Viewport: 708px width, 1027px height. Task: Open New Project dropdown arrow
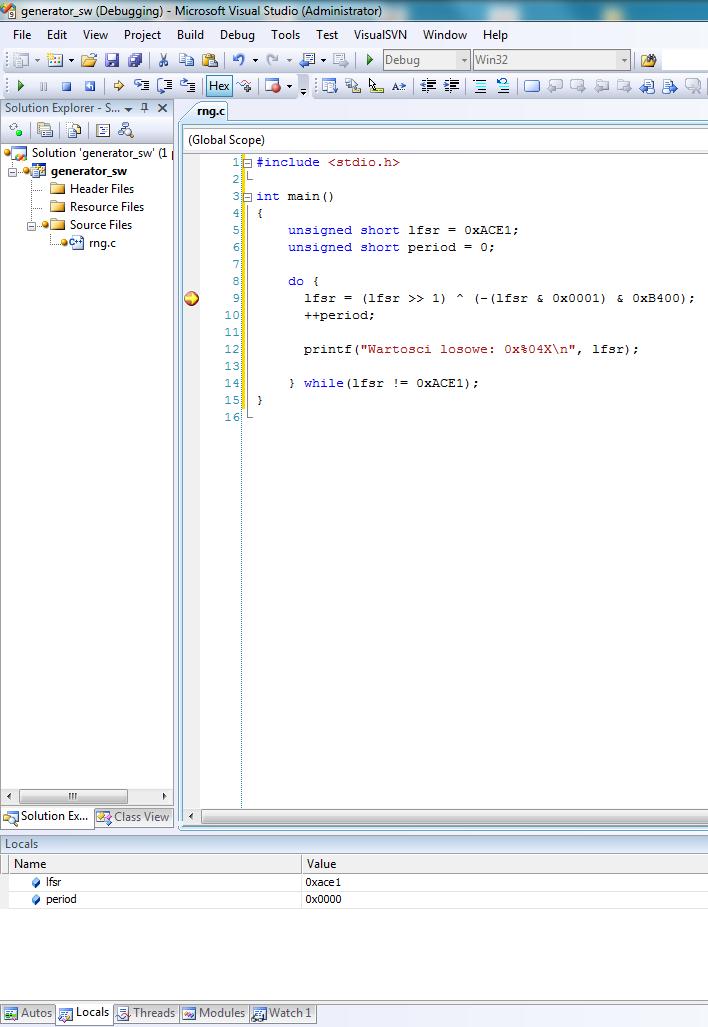point(37,60)
